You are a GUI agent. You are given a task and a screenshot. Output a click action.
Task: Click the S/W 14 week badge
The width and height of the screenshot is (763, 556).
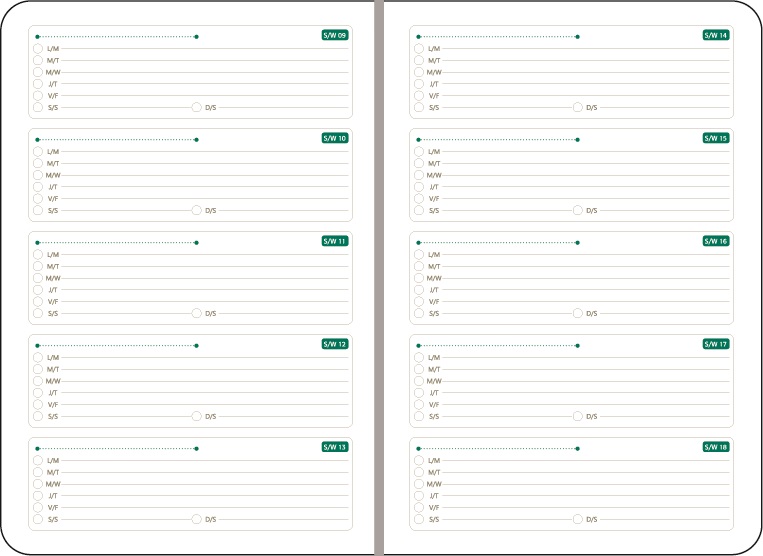pos(716,35)
